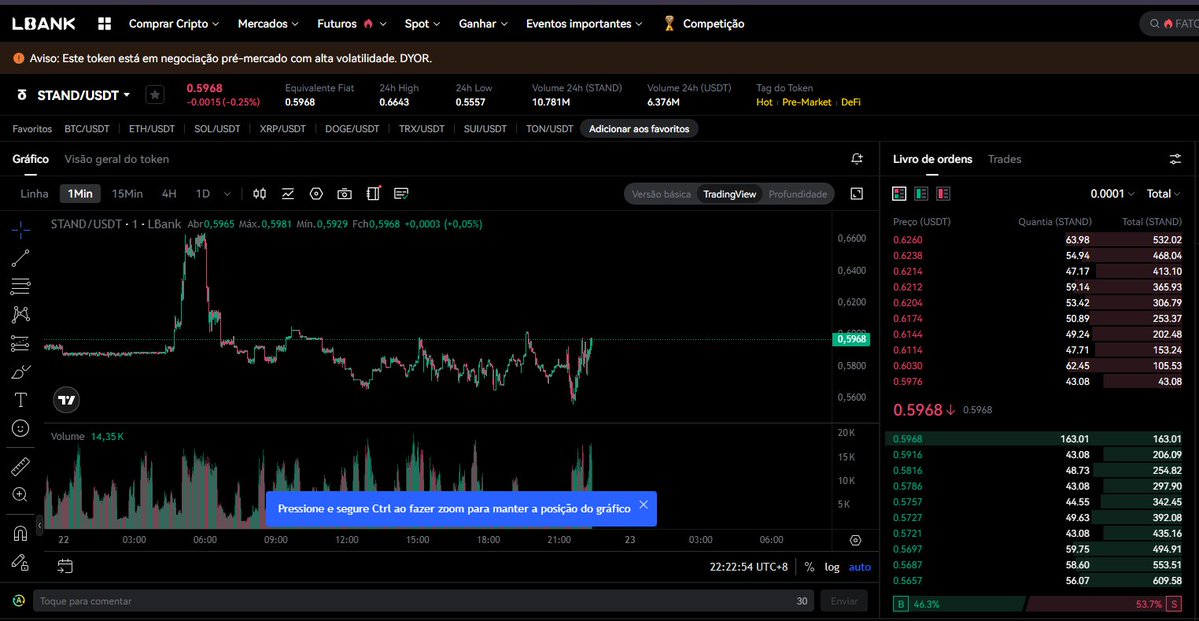This screenshot has width=1199, height=621.
Task: Open the chart comments icon
Action: tap(401, 193)
